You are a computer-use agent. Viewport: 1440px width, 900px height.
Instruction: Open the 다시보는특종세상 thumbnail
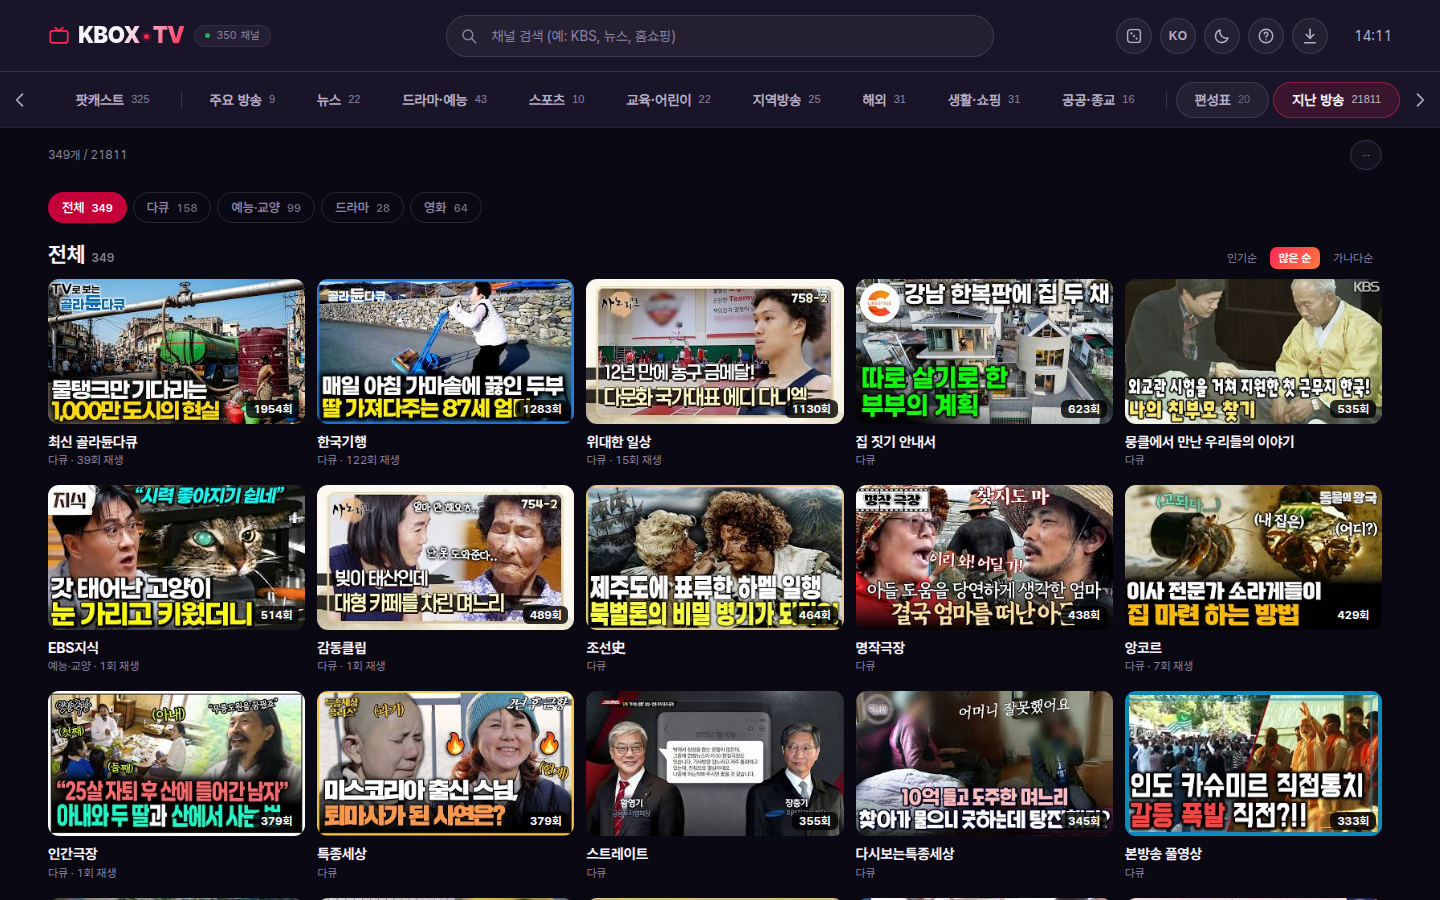[984, 763]
